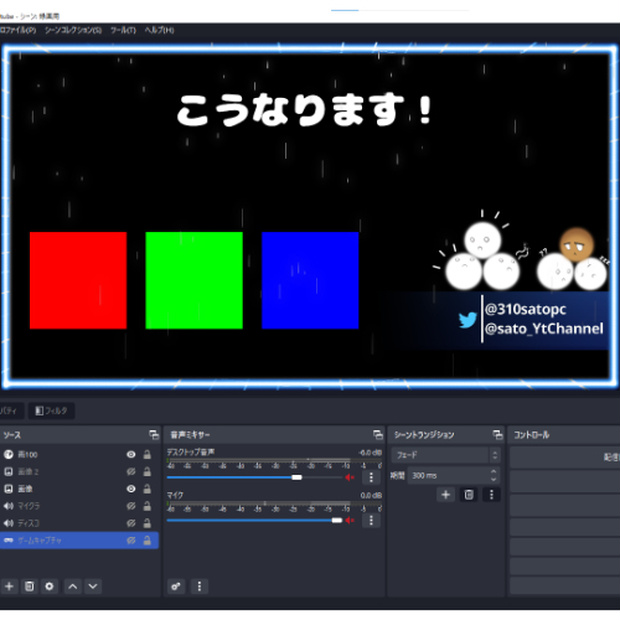This screenshot has width=620, height=620.
Task: Show the 画像 2 source via eye icon
Action: [x=131, y=472]
